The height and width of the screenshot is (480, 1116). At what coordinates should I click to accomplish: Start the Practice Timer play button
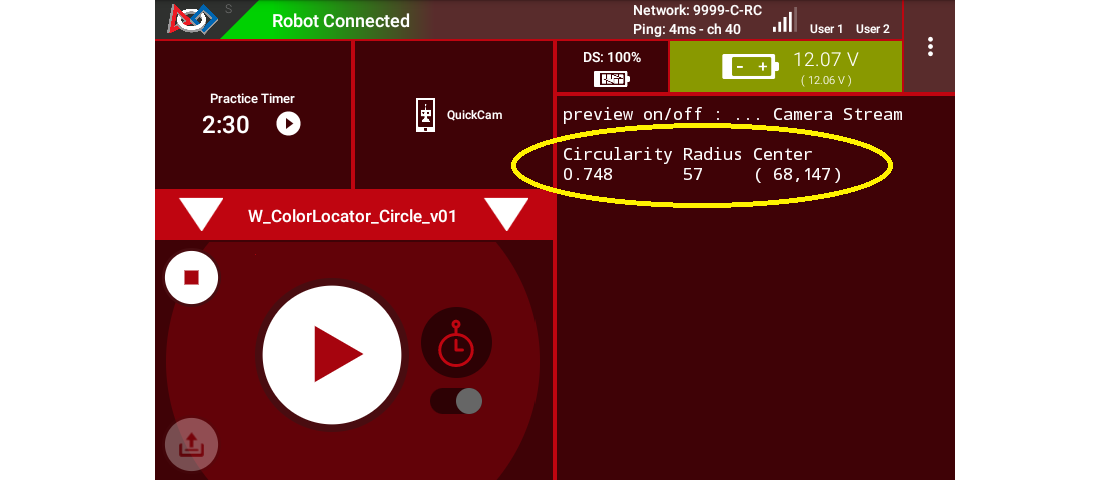(x=288, y=124)
